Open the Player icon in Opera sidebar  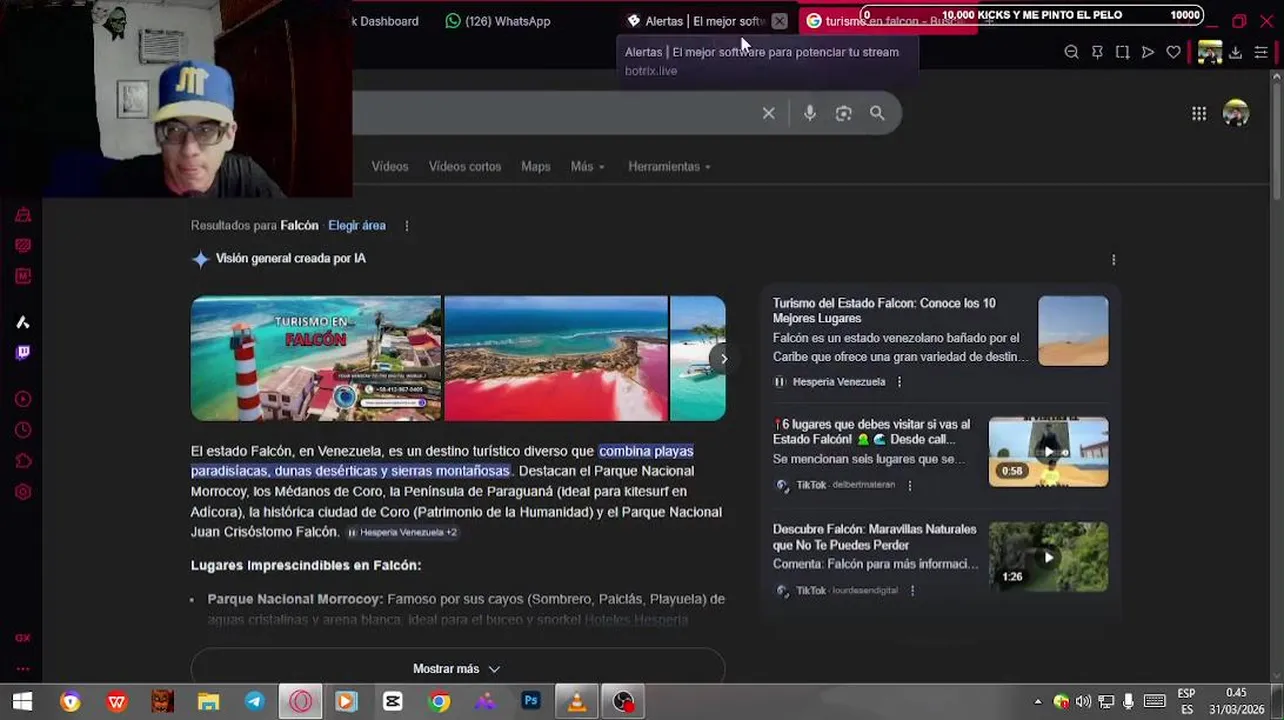pos(23,399)
